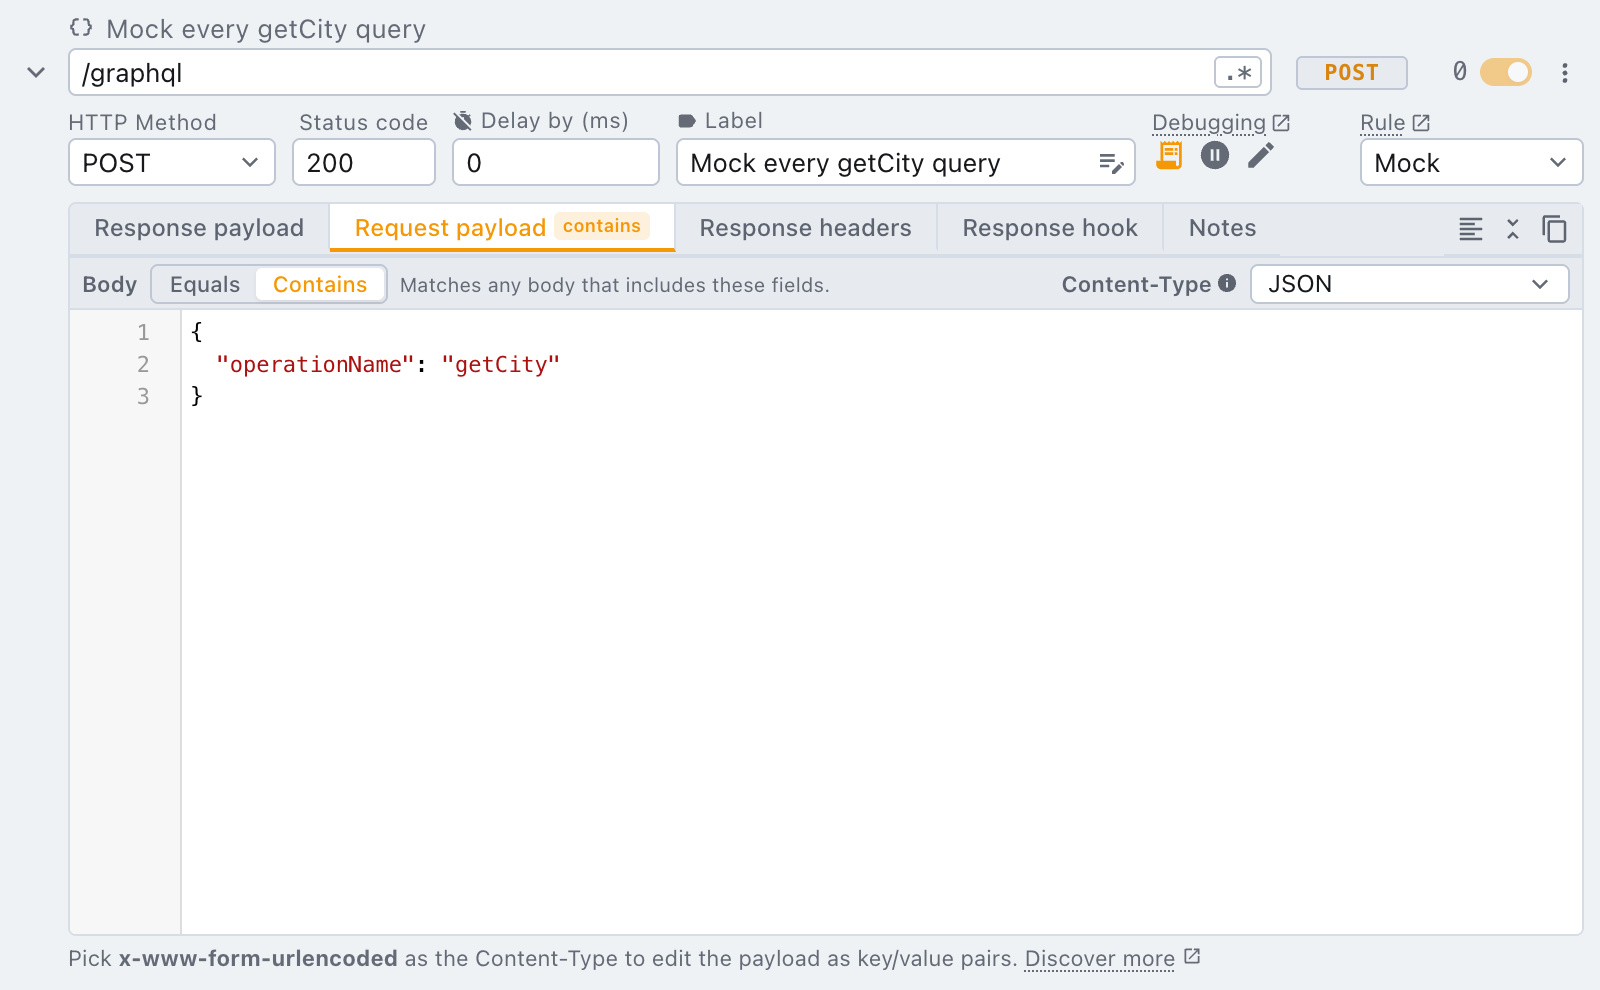Toggle regex matching for the URL field

coord(1238,73)
